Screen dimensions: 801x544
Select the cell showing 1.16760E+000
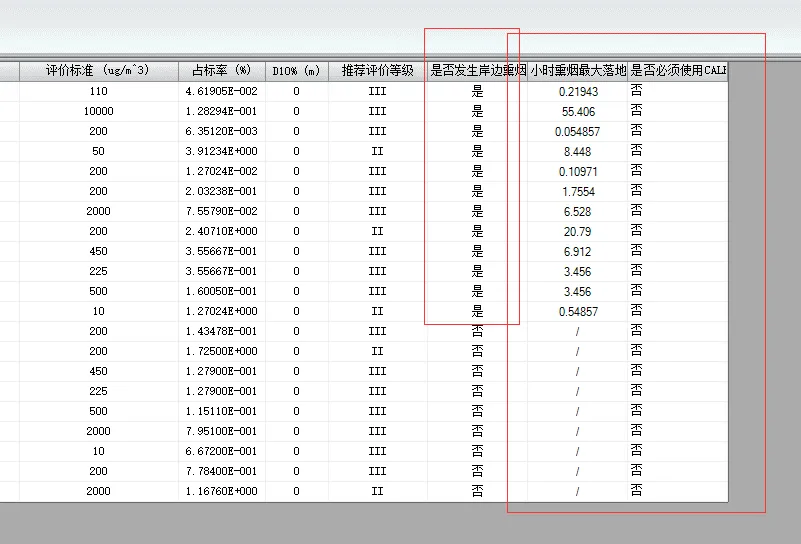tap(222, 491)
